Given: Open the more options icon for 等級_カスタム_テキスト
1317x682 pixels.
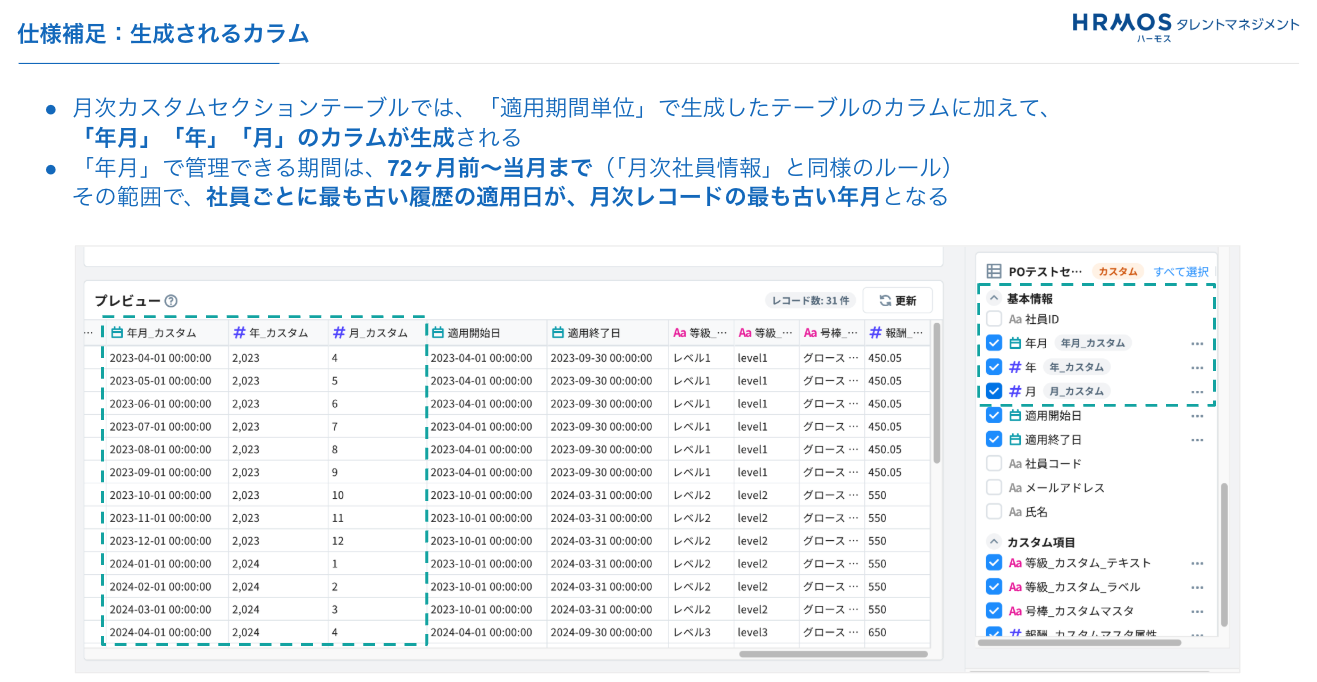Looking at the screenshot, I should 1196,563.
